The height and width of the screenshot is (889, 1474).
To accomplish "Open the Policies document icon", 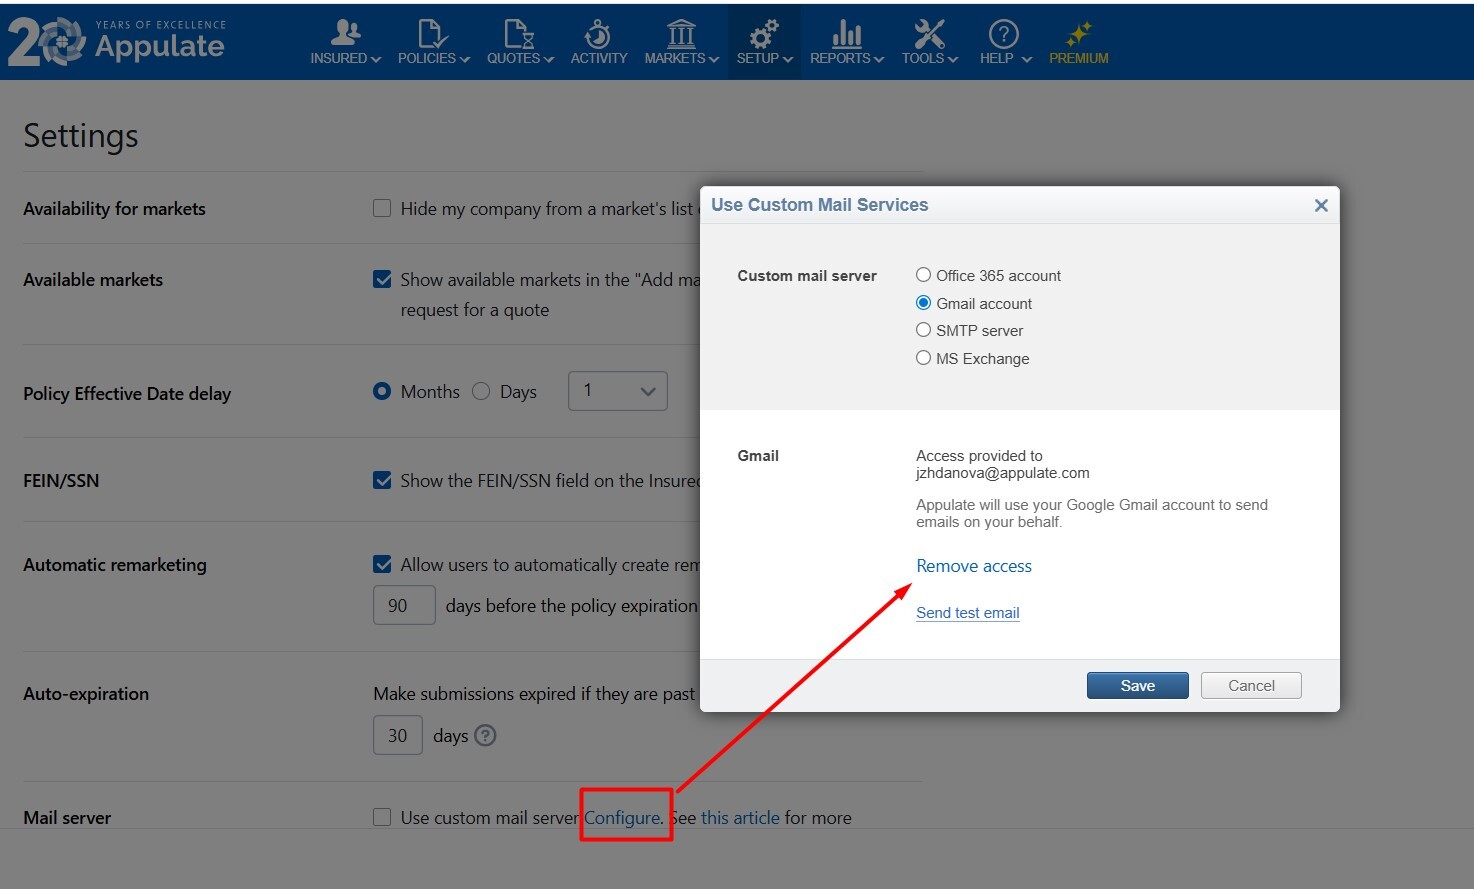I will pos(432,34).
